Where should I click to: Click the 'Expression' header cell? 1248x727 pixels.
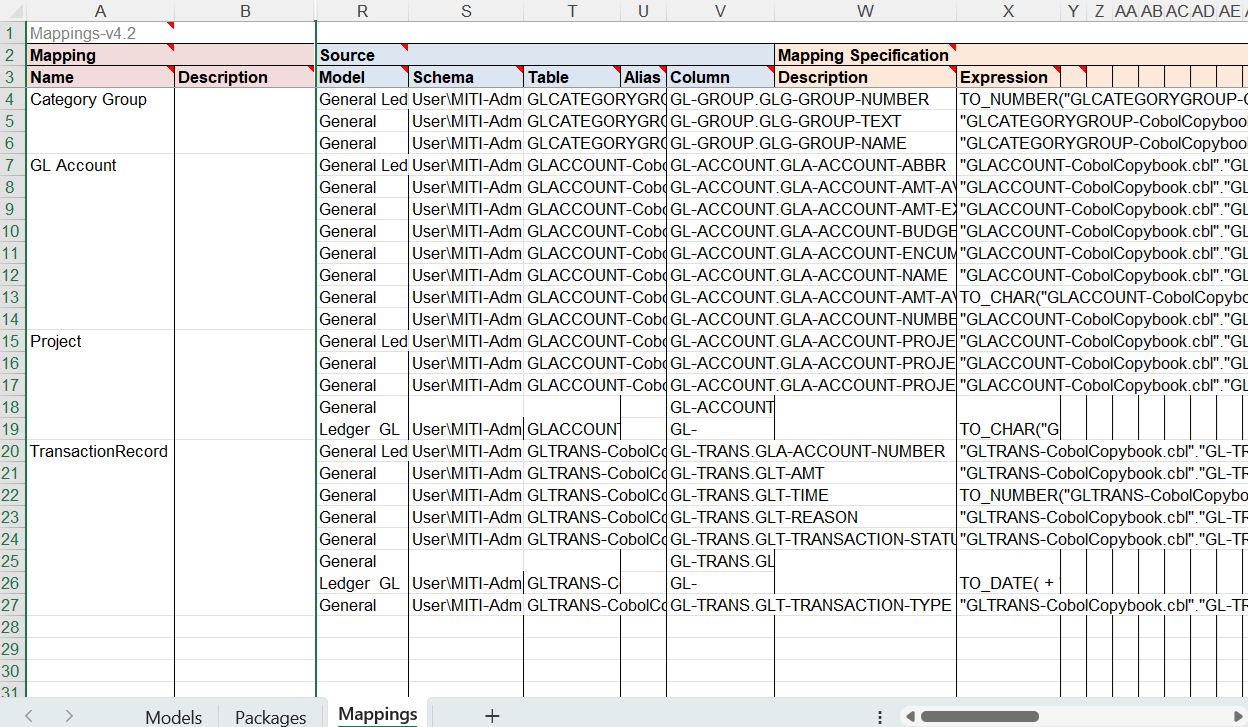[1008, 77]
